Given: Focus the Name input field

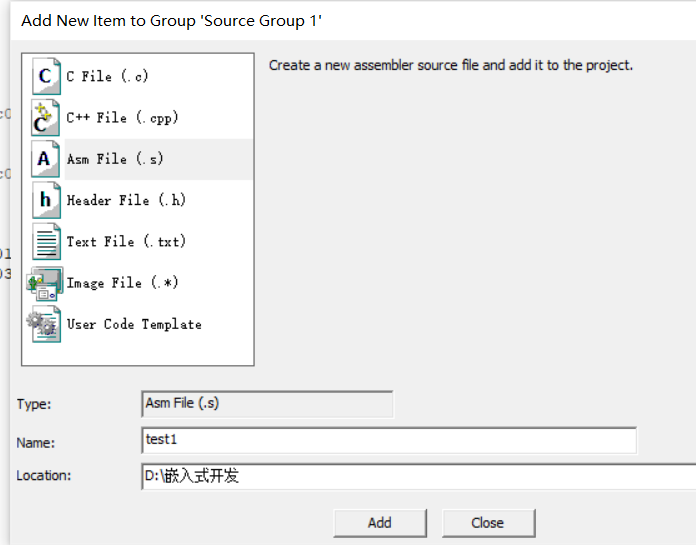Looking at the screenshot, I should click(x=389, y=440).
